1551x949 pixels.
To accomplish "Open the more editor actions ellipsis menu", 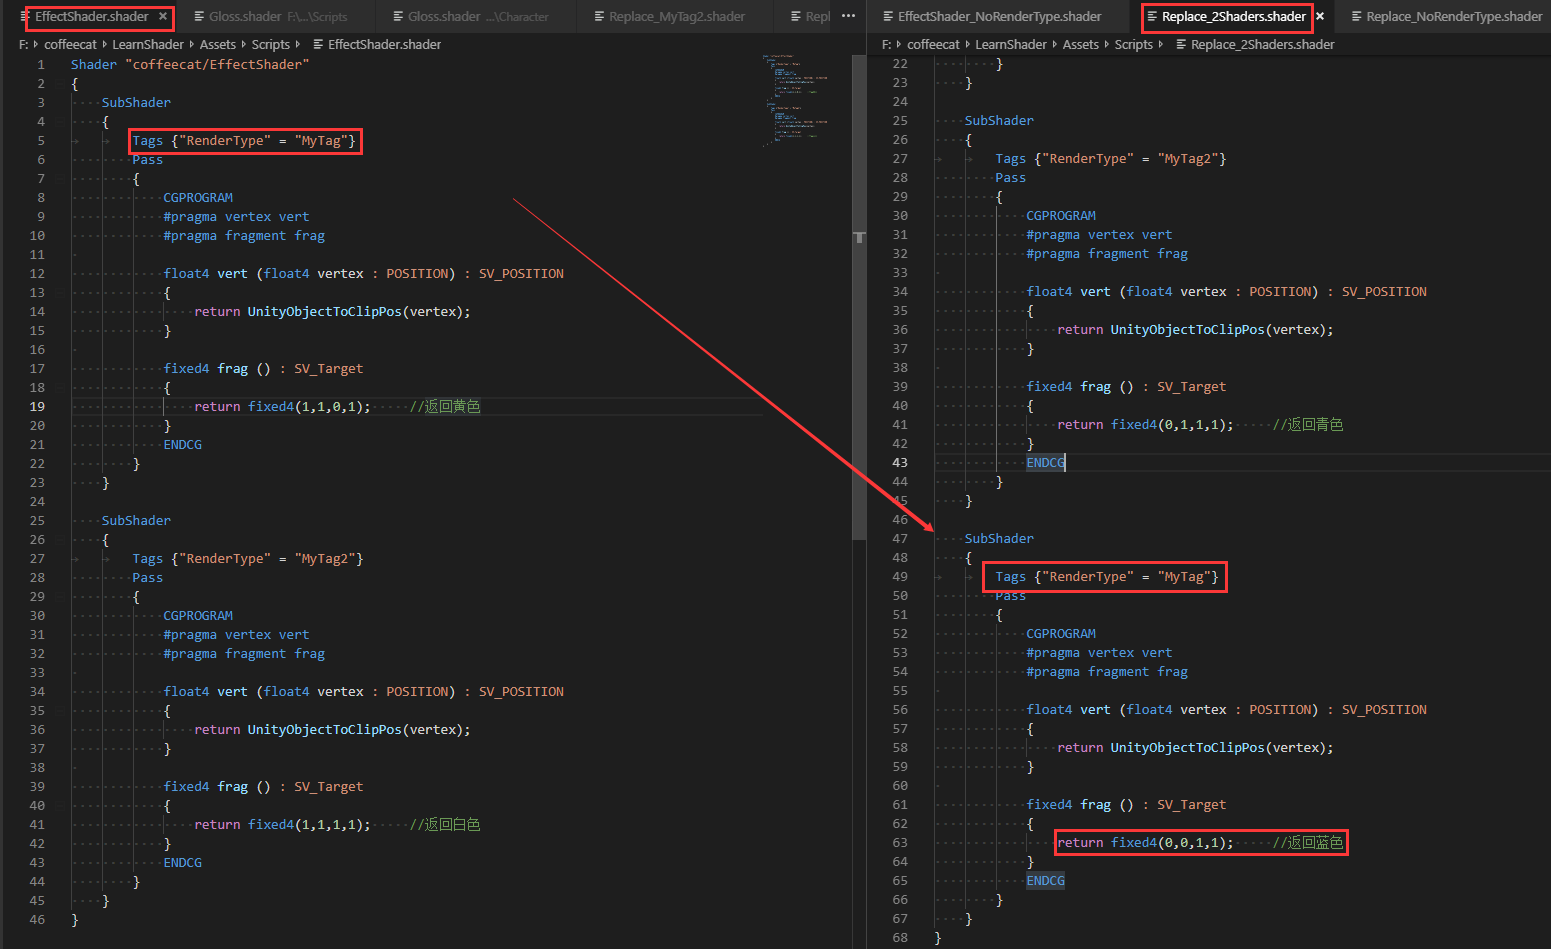I will click(x=848, y=17).
